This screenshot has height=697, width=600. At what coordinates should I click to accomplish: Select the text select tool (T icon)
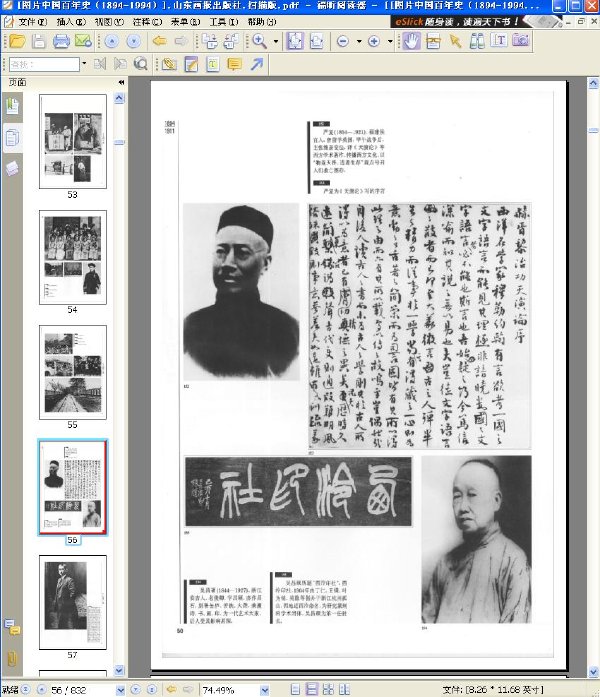pyautogui.click(x=499, y=41)
